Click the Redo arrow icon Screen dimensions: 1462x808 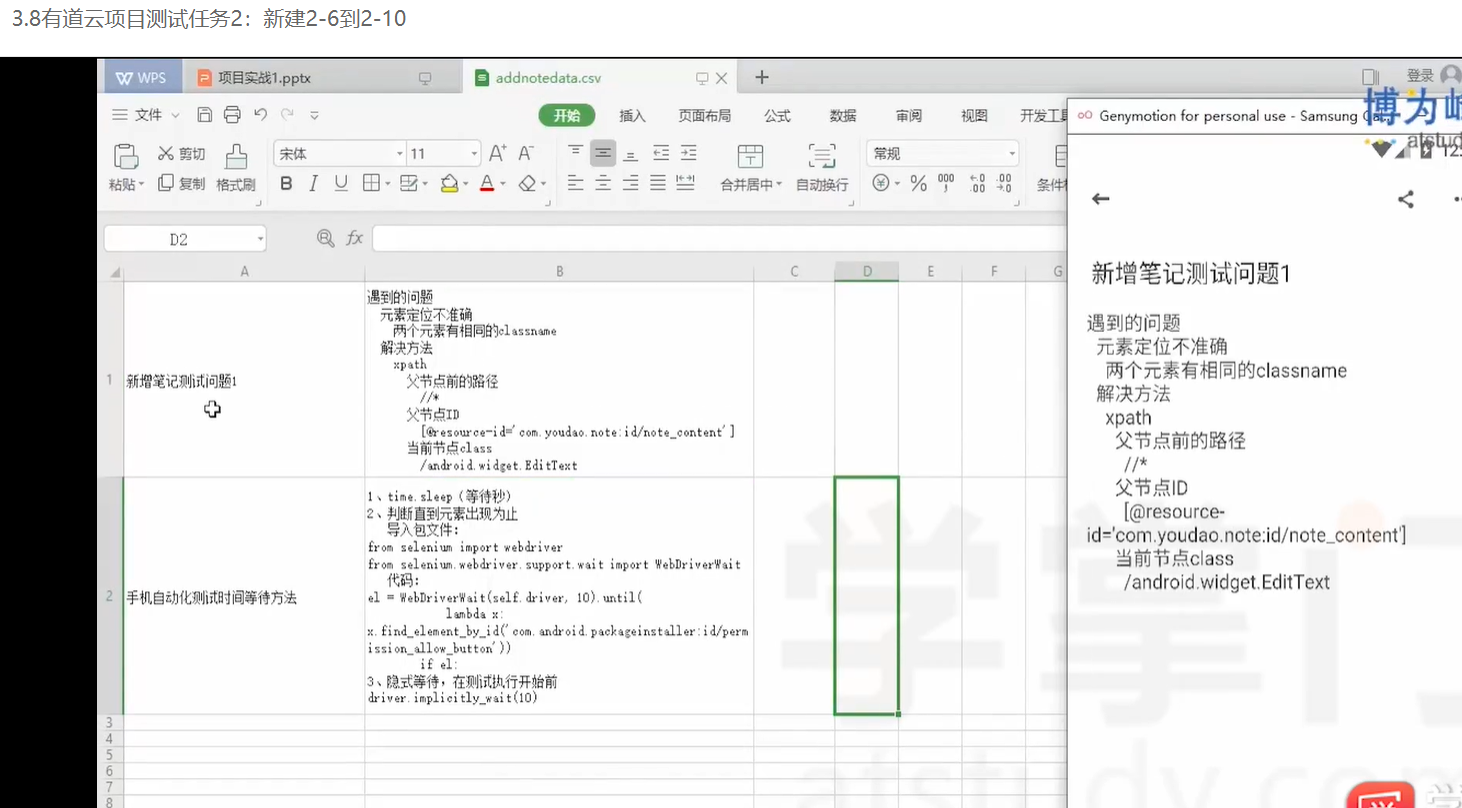point(287,115)
